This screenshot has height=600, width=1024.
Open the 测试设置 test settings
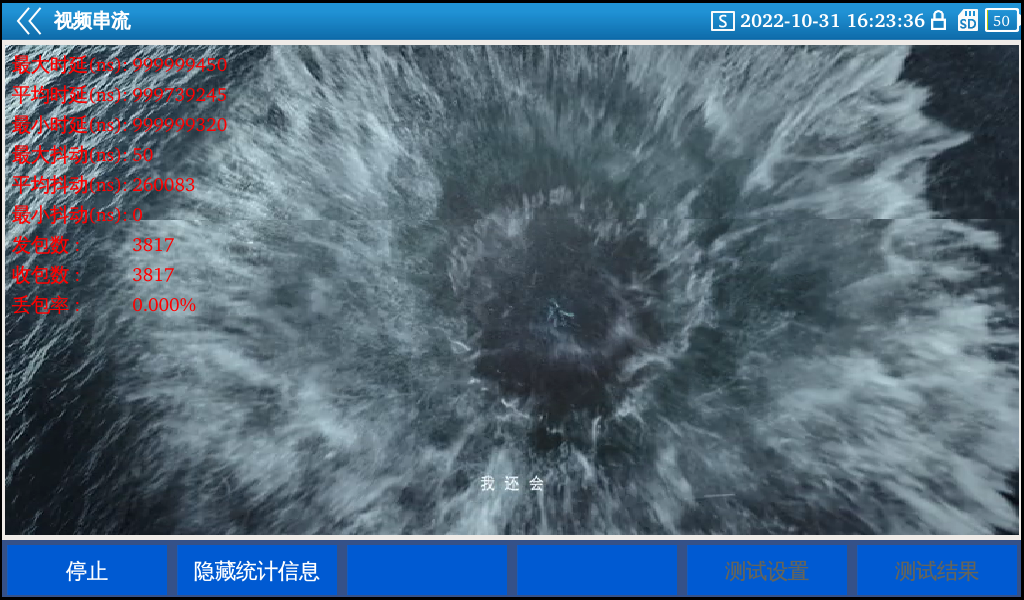point(766,571)
